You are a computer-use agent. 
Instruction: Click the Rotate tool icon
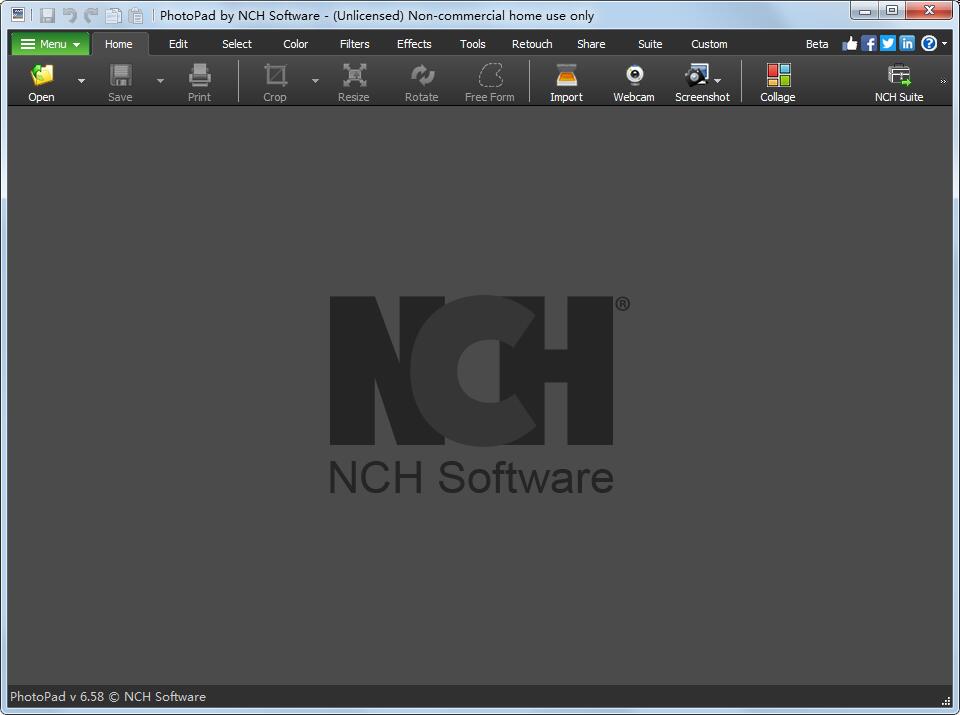pos(422,83)
